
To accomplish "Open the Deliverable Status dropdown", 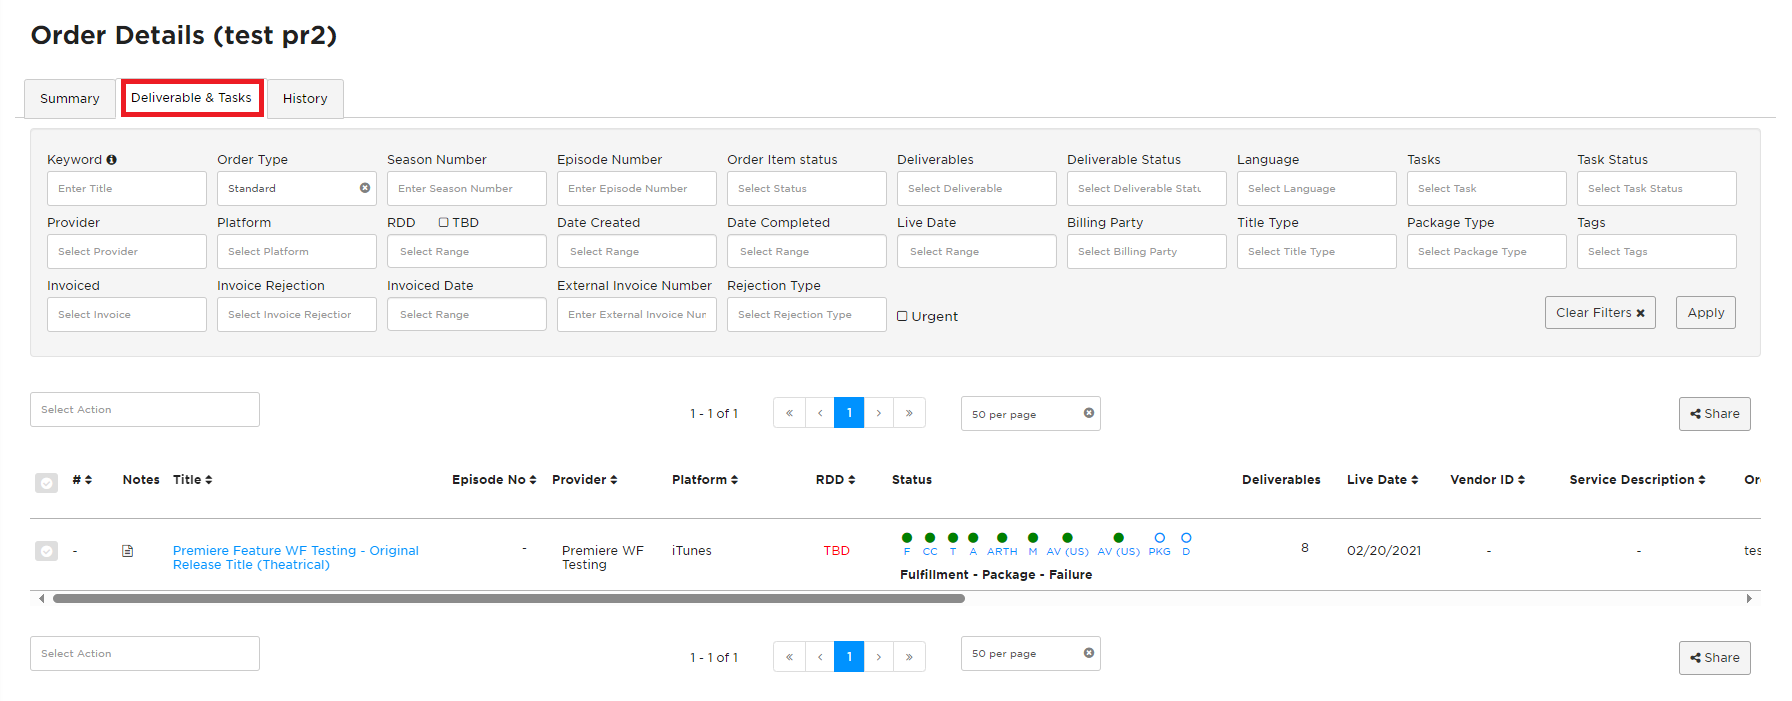I will (x=1147, y=188).
